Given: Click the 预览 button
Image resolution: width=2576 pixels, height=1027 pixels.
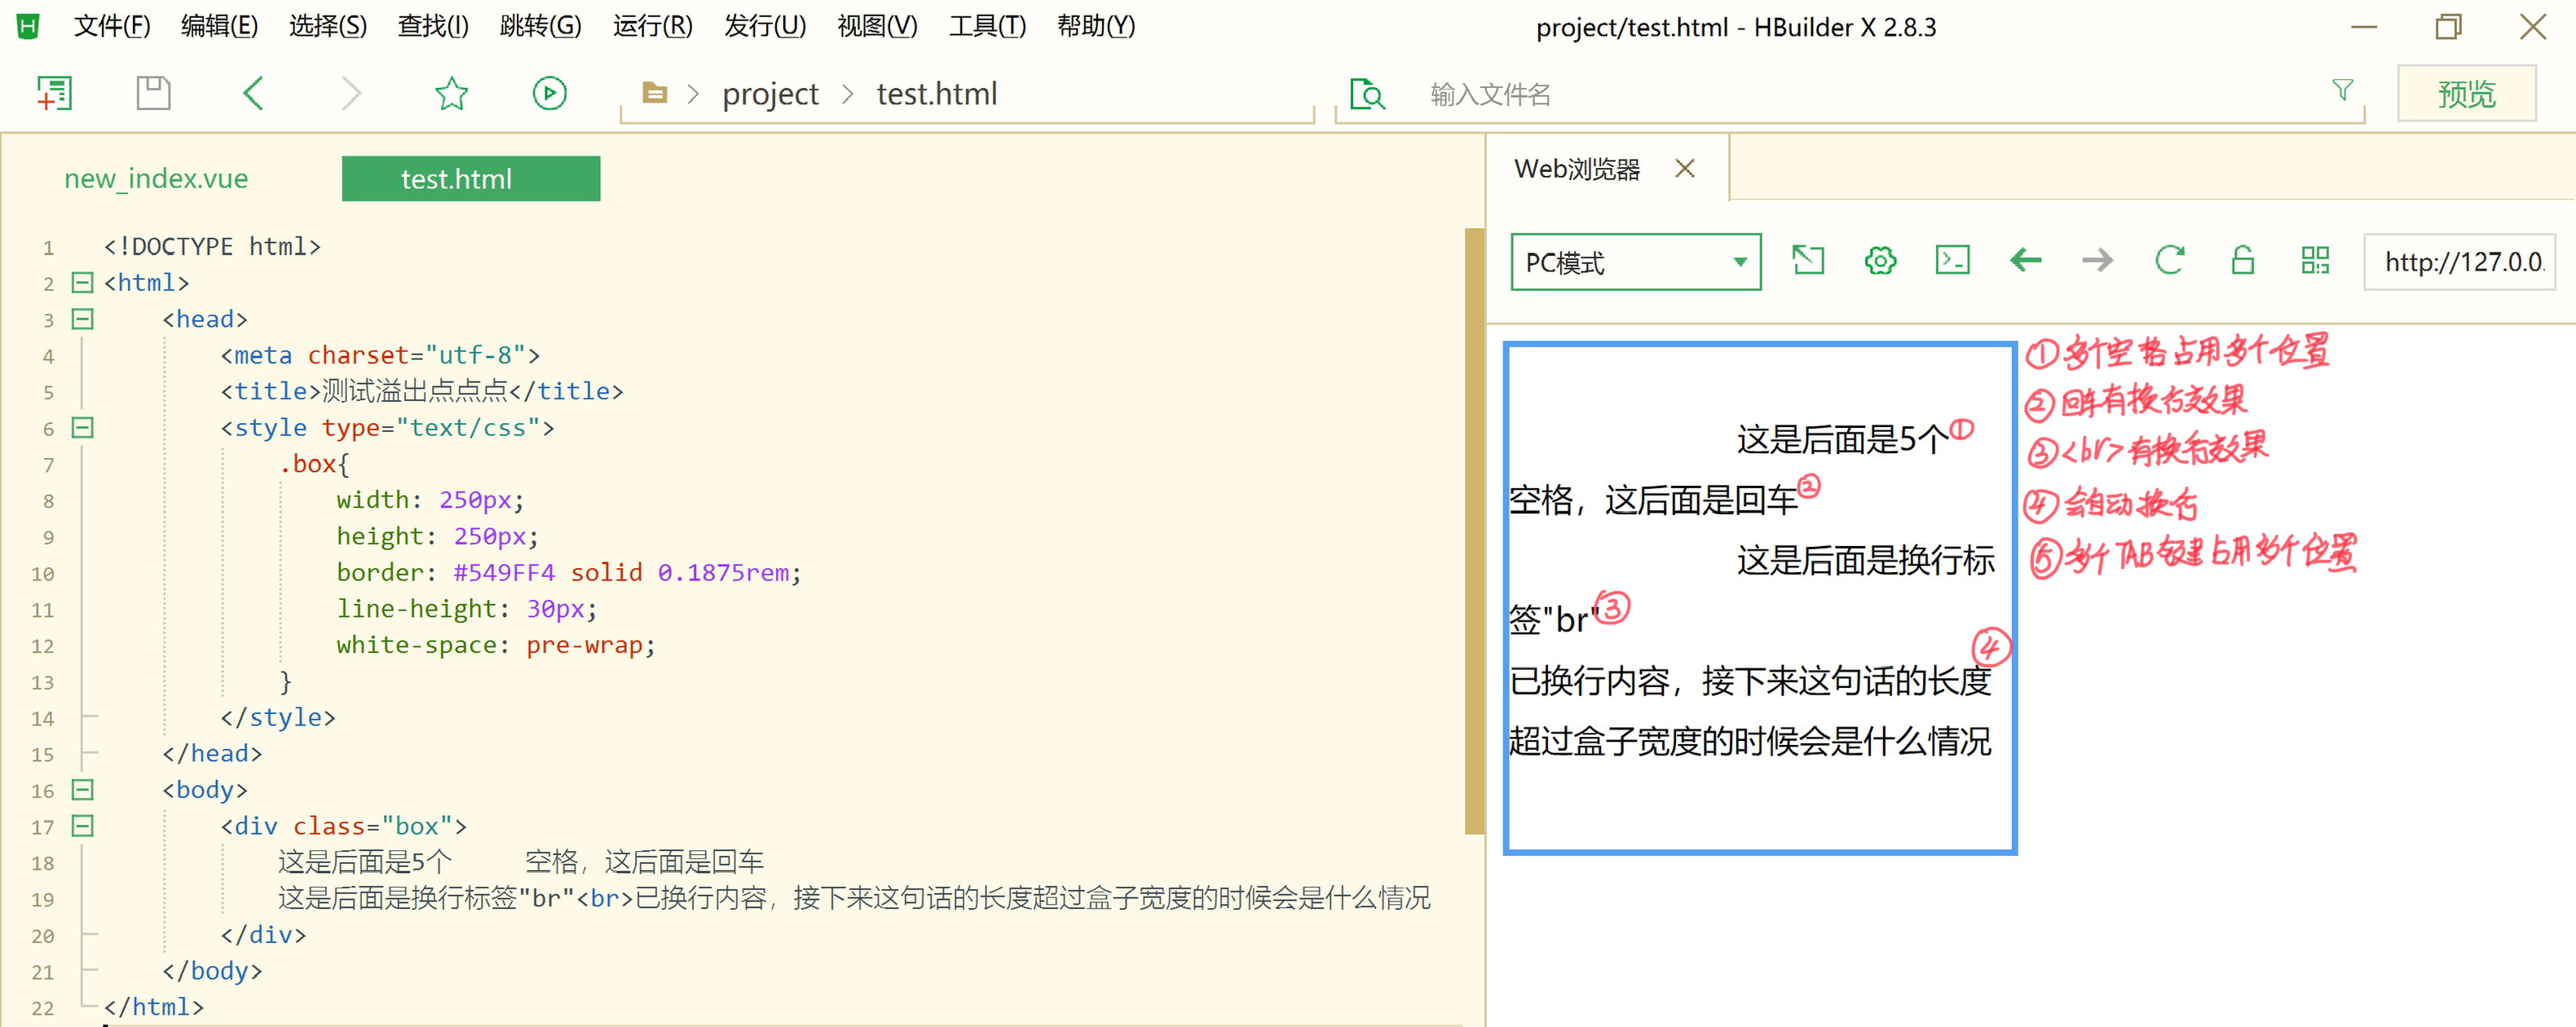Looking at the screenshot, I should pos(2466,94).
